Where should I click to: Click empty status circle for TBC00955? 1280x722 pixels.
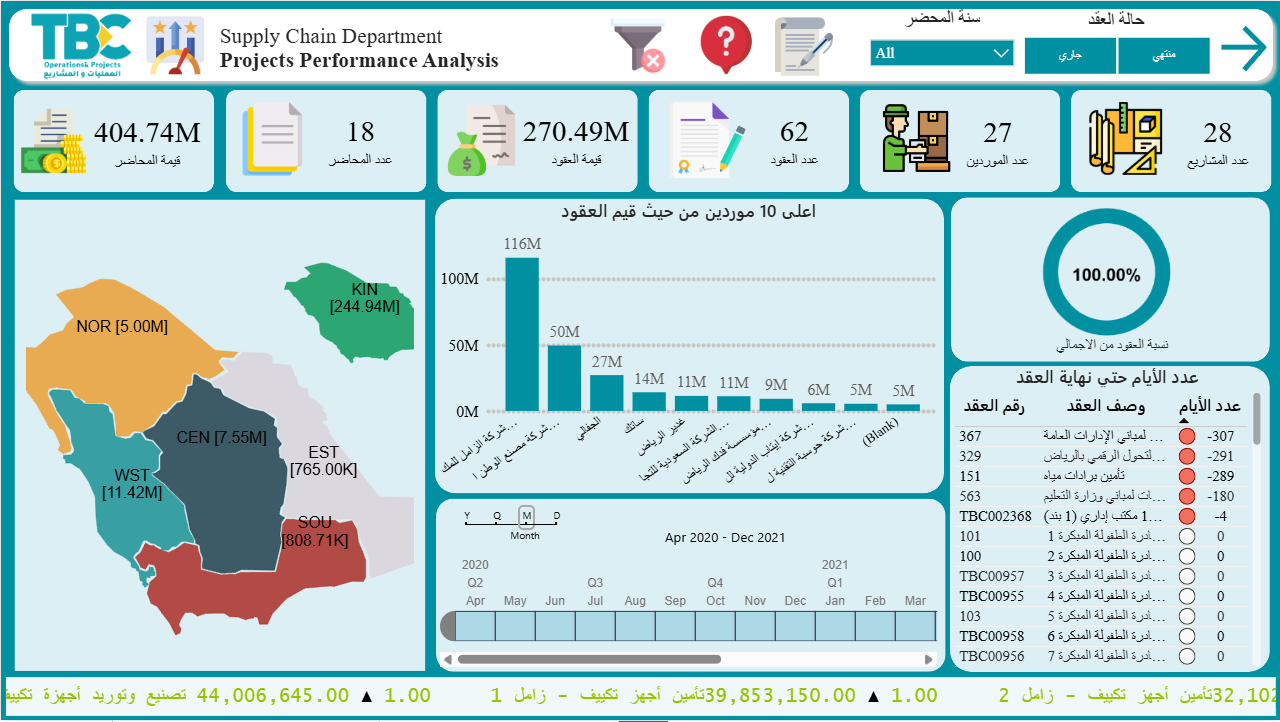1187,596
